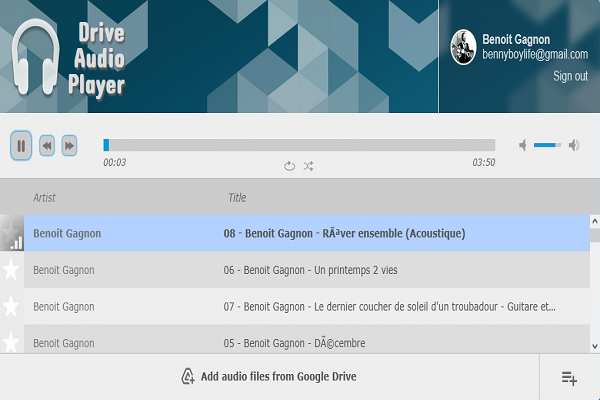600x400 pixels.
Task: Click the Drive Audio Player title
Action: coord(97,59)
